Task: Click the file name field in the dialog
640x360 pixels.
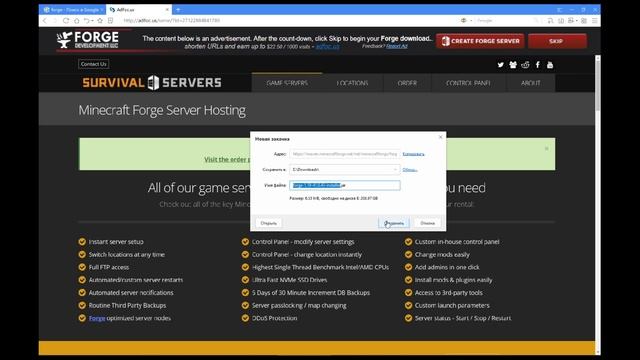Action: click(x=345, y=185)
